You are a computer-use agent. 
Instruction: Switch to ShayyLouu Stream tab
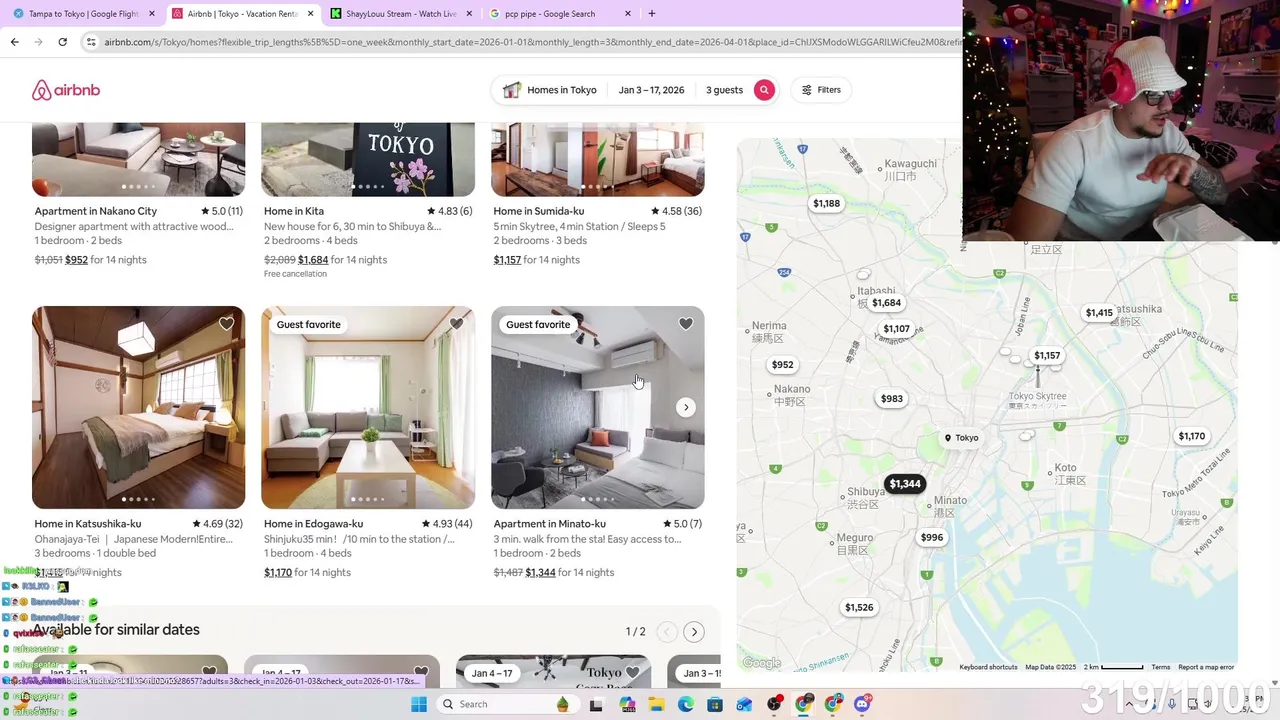point(400,14)
